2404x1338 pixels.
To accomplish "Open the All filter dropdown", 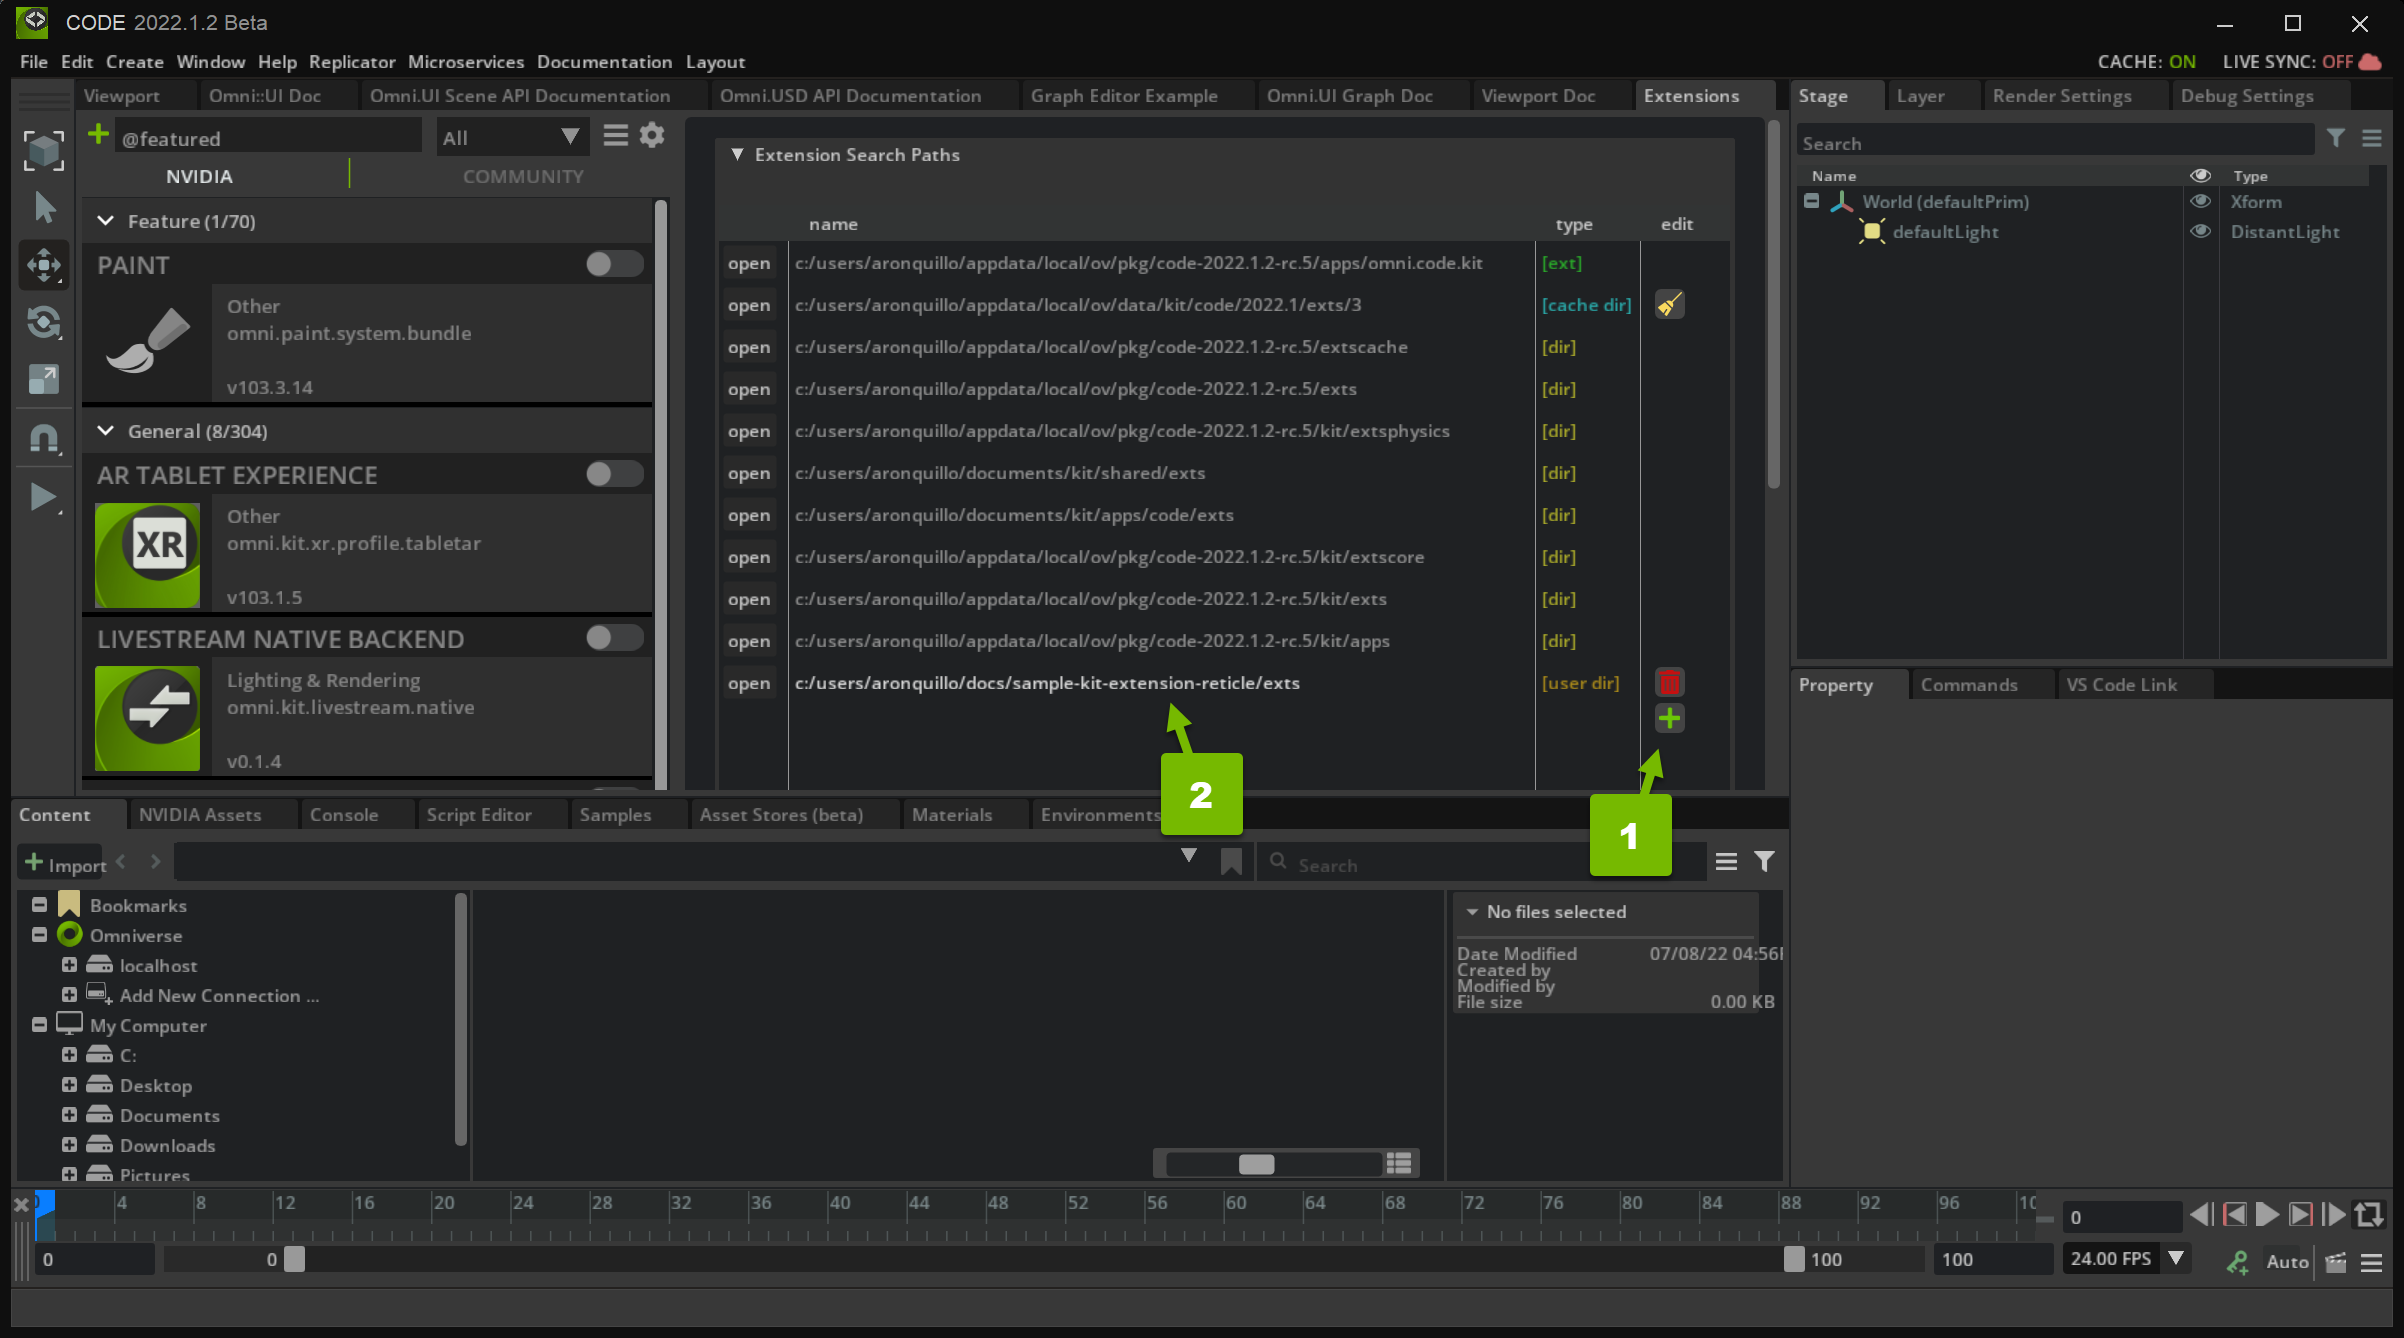I will pyautogui.click(x=512, y=137).
